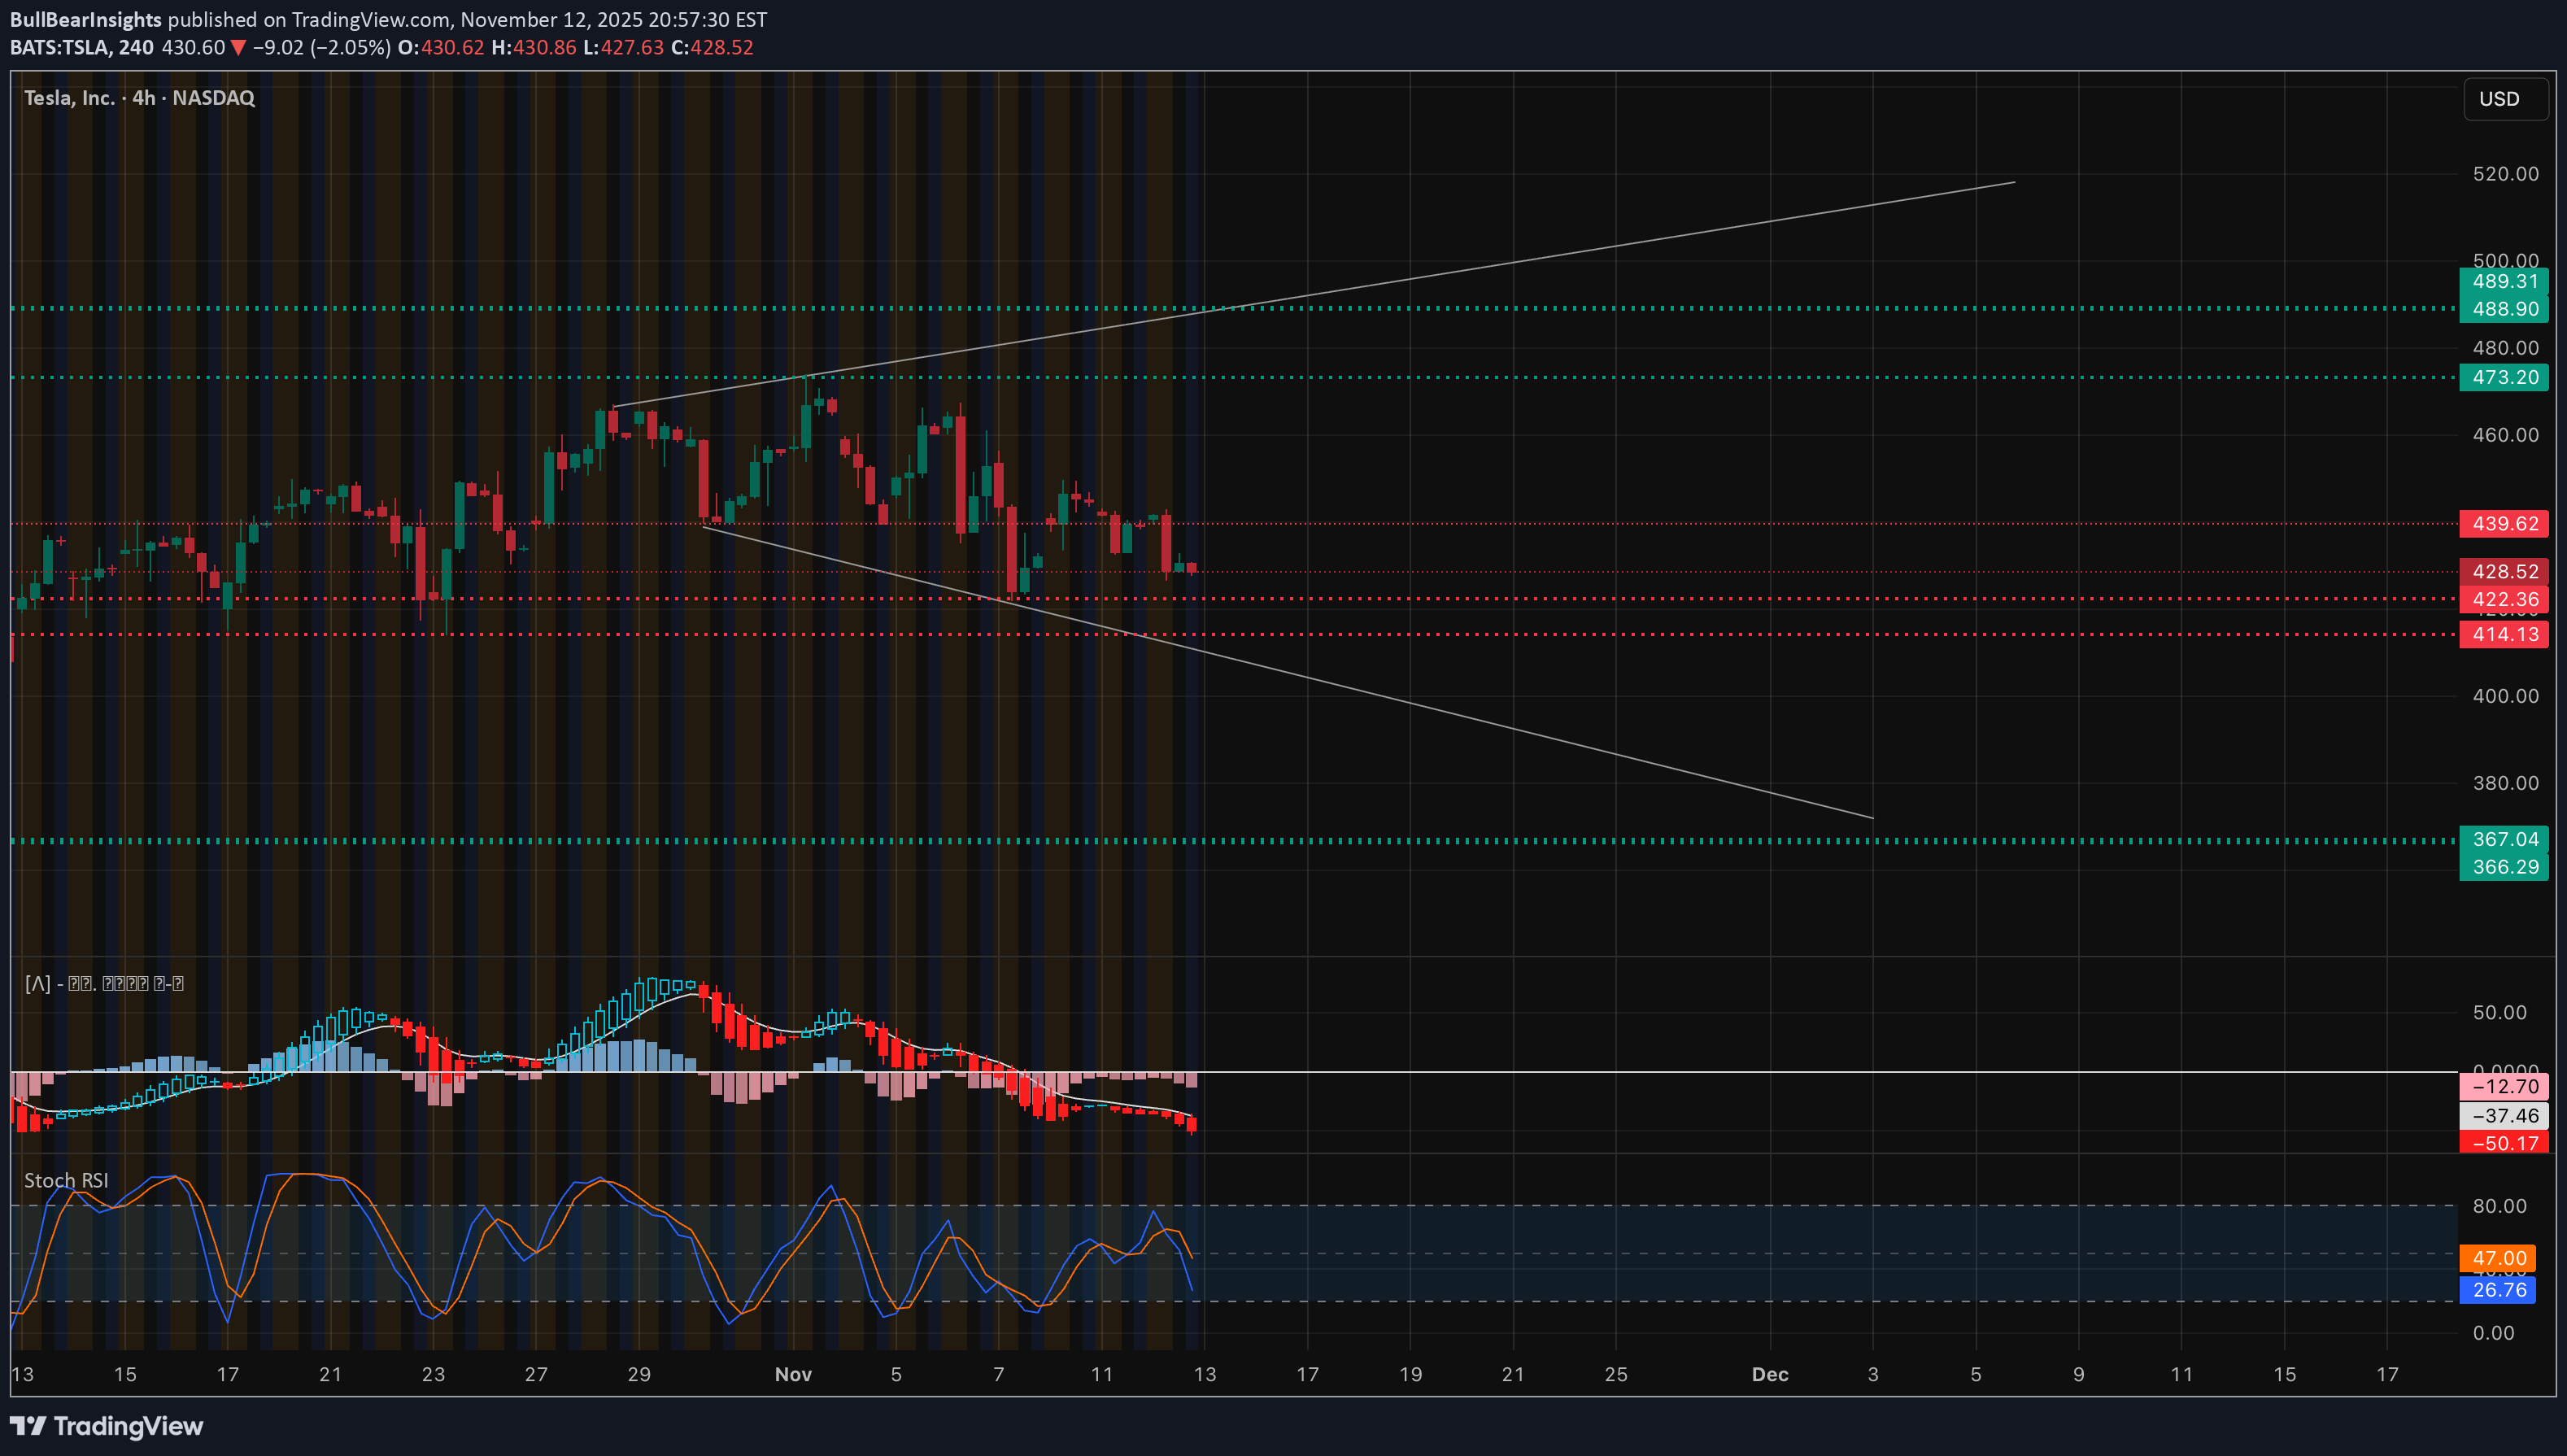Viewport: 2567px width, 1456px height.
Task: Click the Nov label on time axis
Action: [793, 1374]
